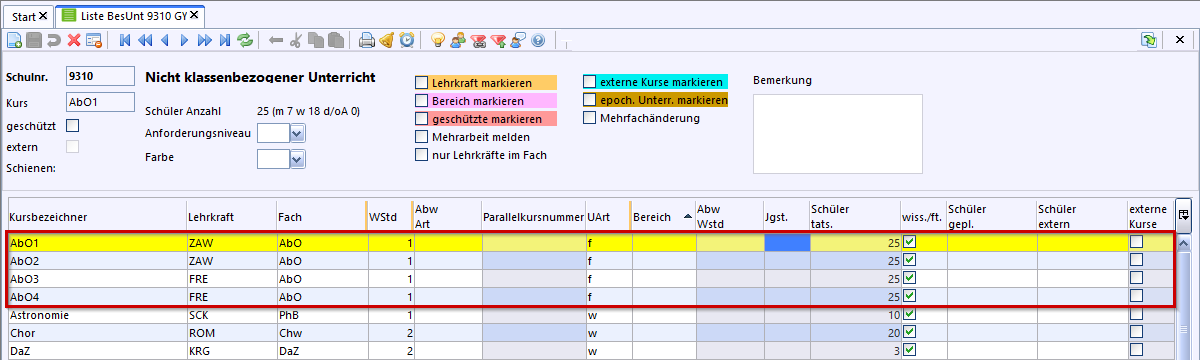1200x360 pixels.
Task: Check Mehrarbeit melden
Action: pyautogui.click(x=421, y=137)
